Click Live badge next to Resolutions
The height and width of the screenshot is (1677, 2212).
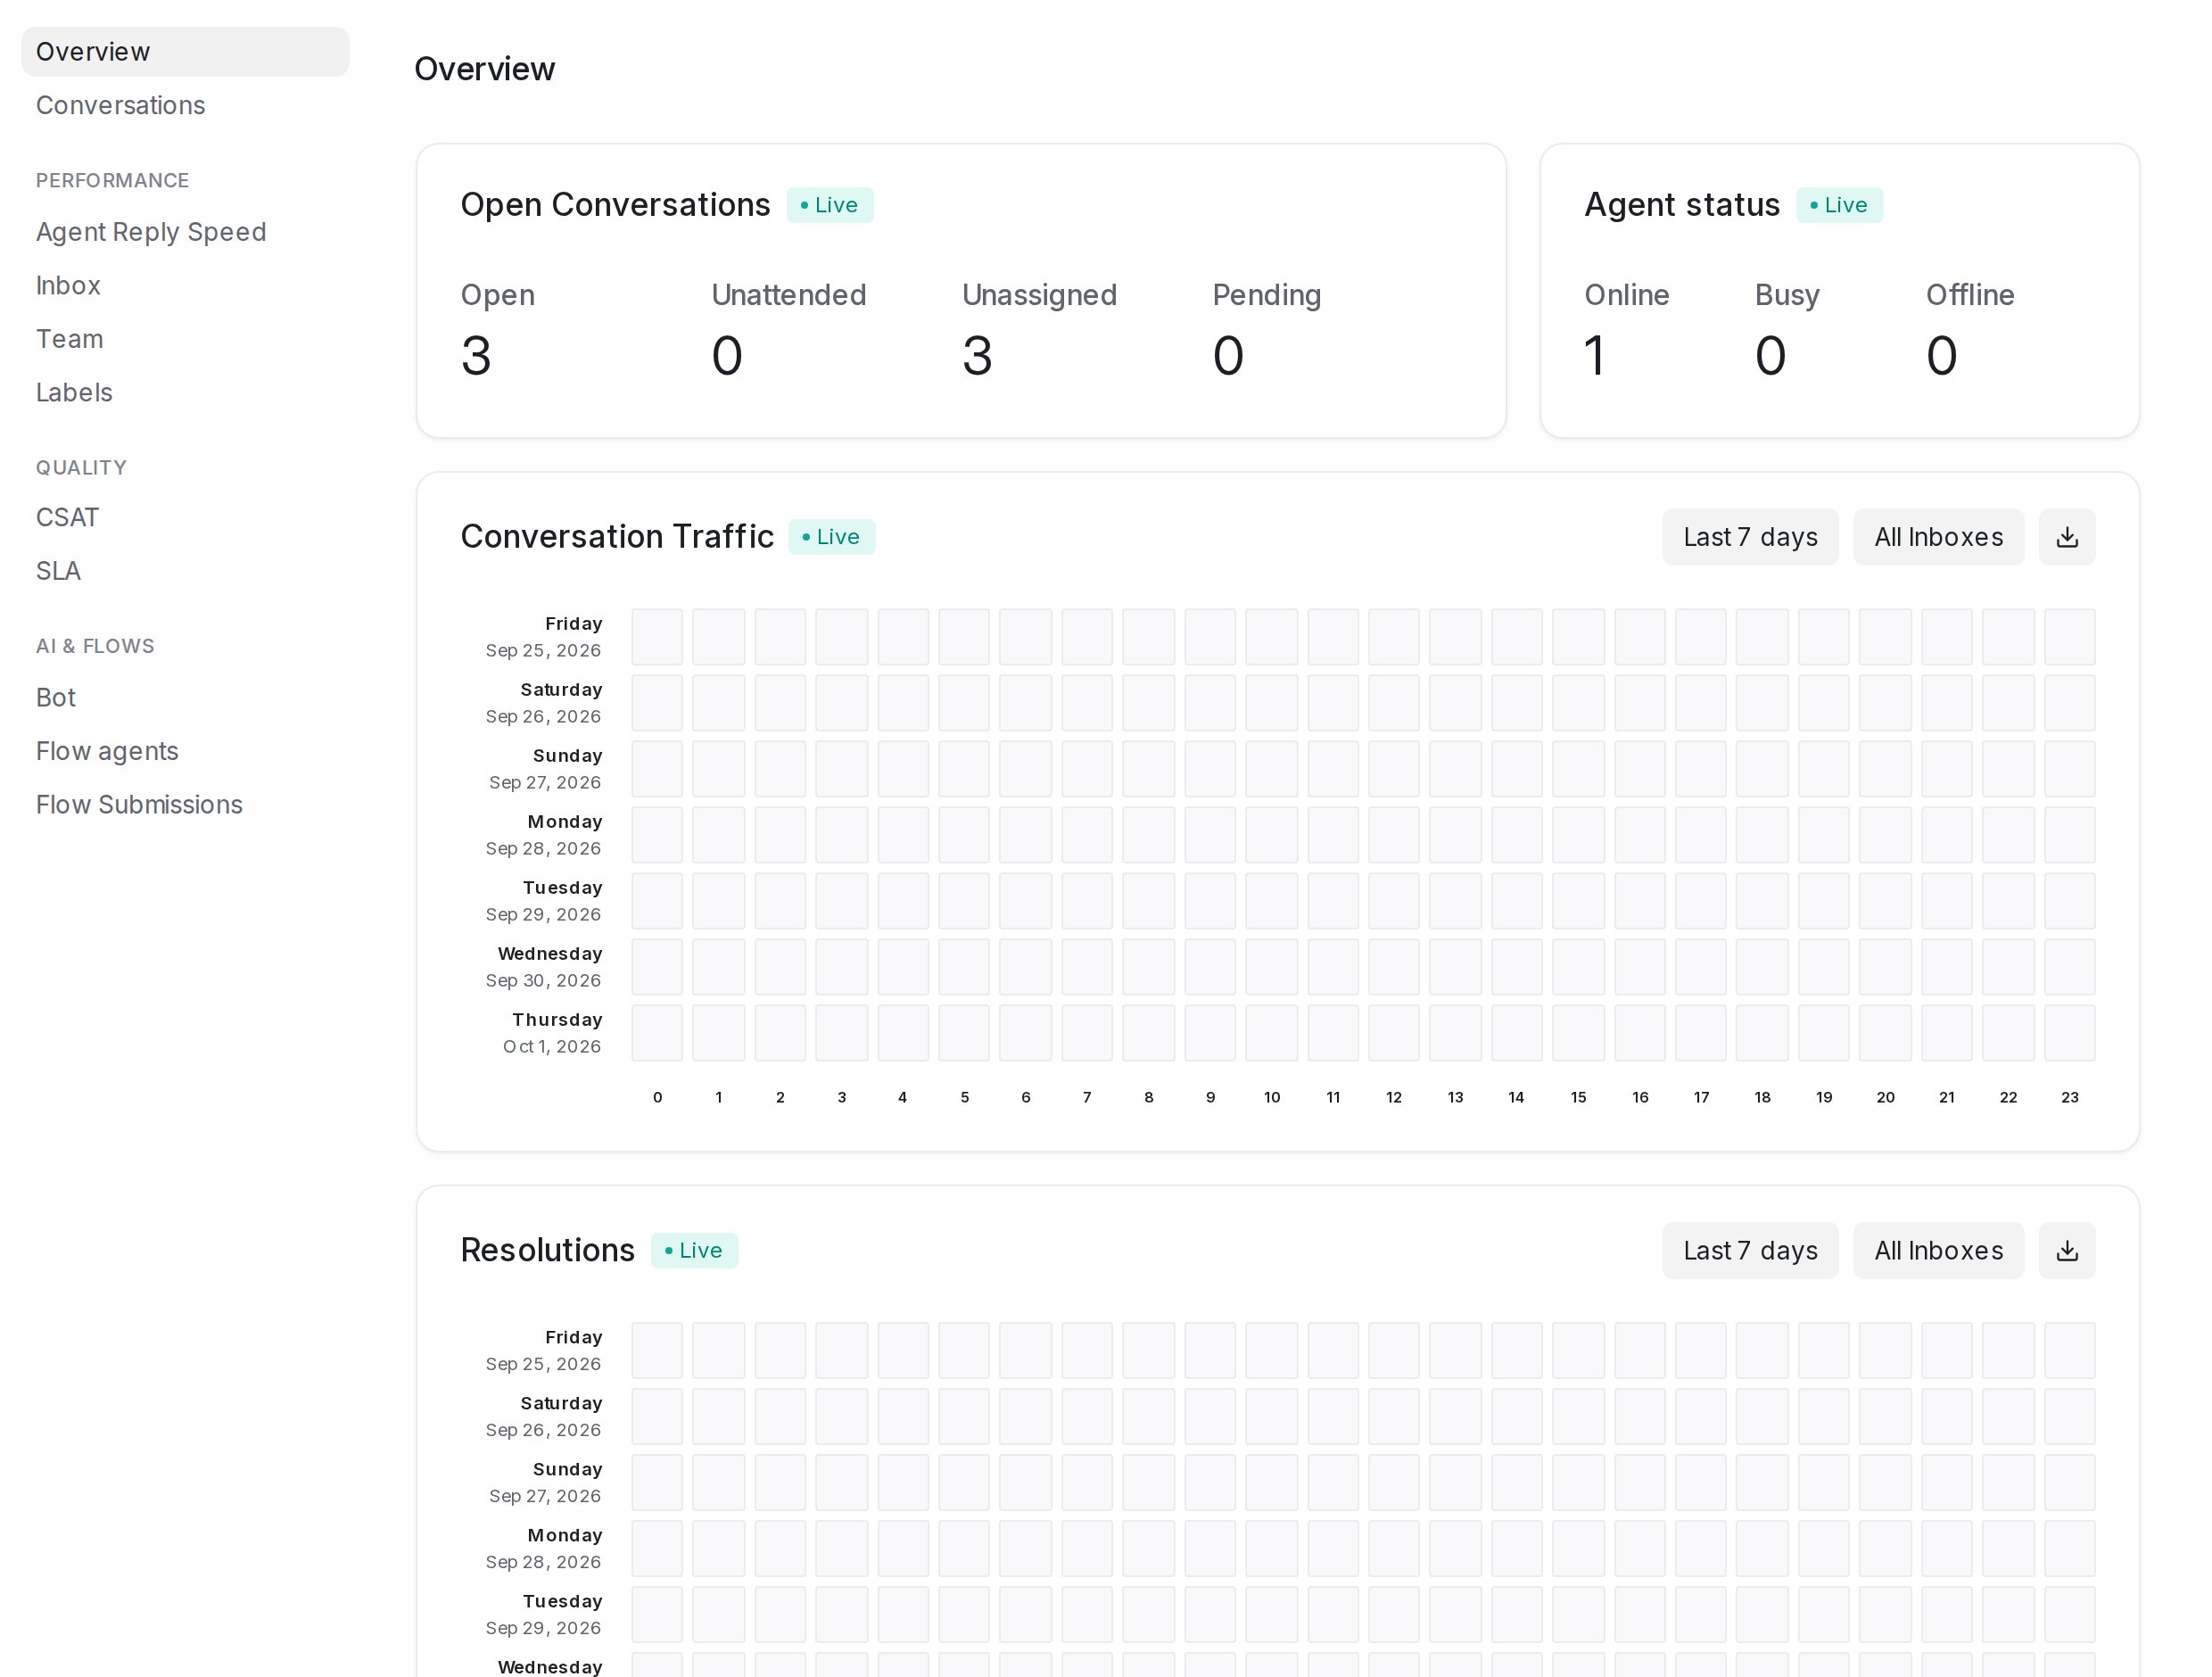(694, 1250)
